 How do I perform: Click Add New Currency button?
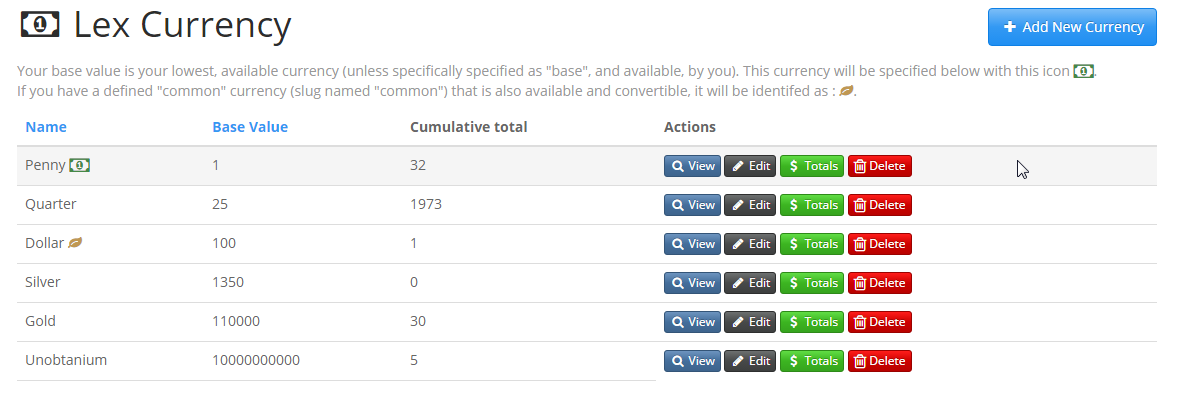[1072, 27]
